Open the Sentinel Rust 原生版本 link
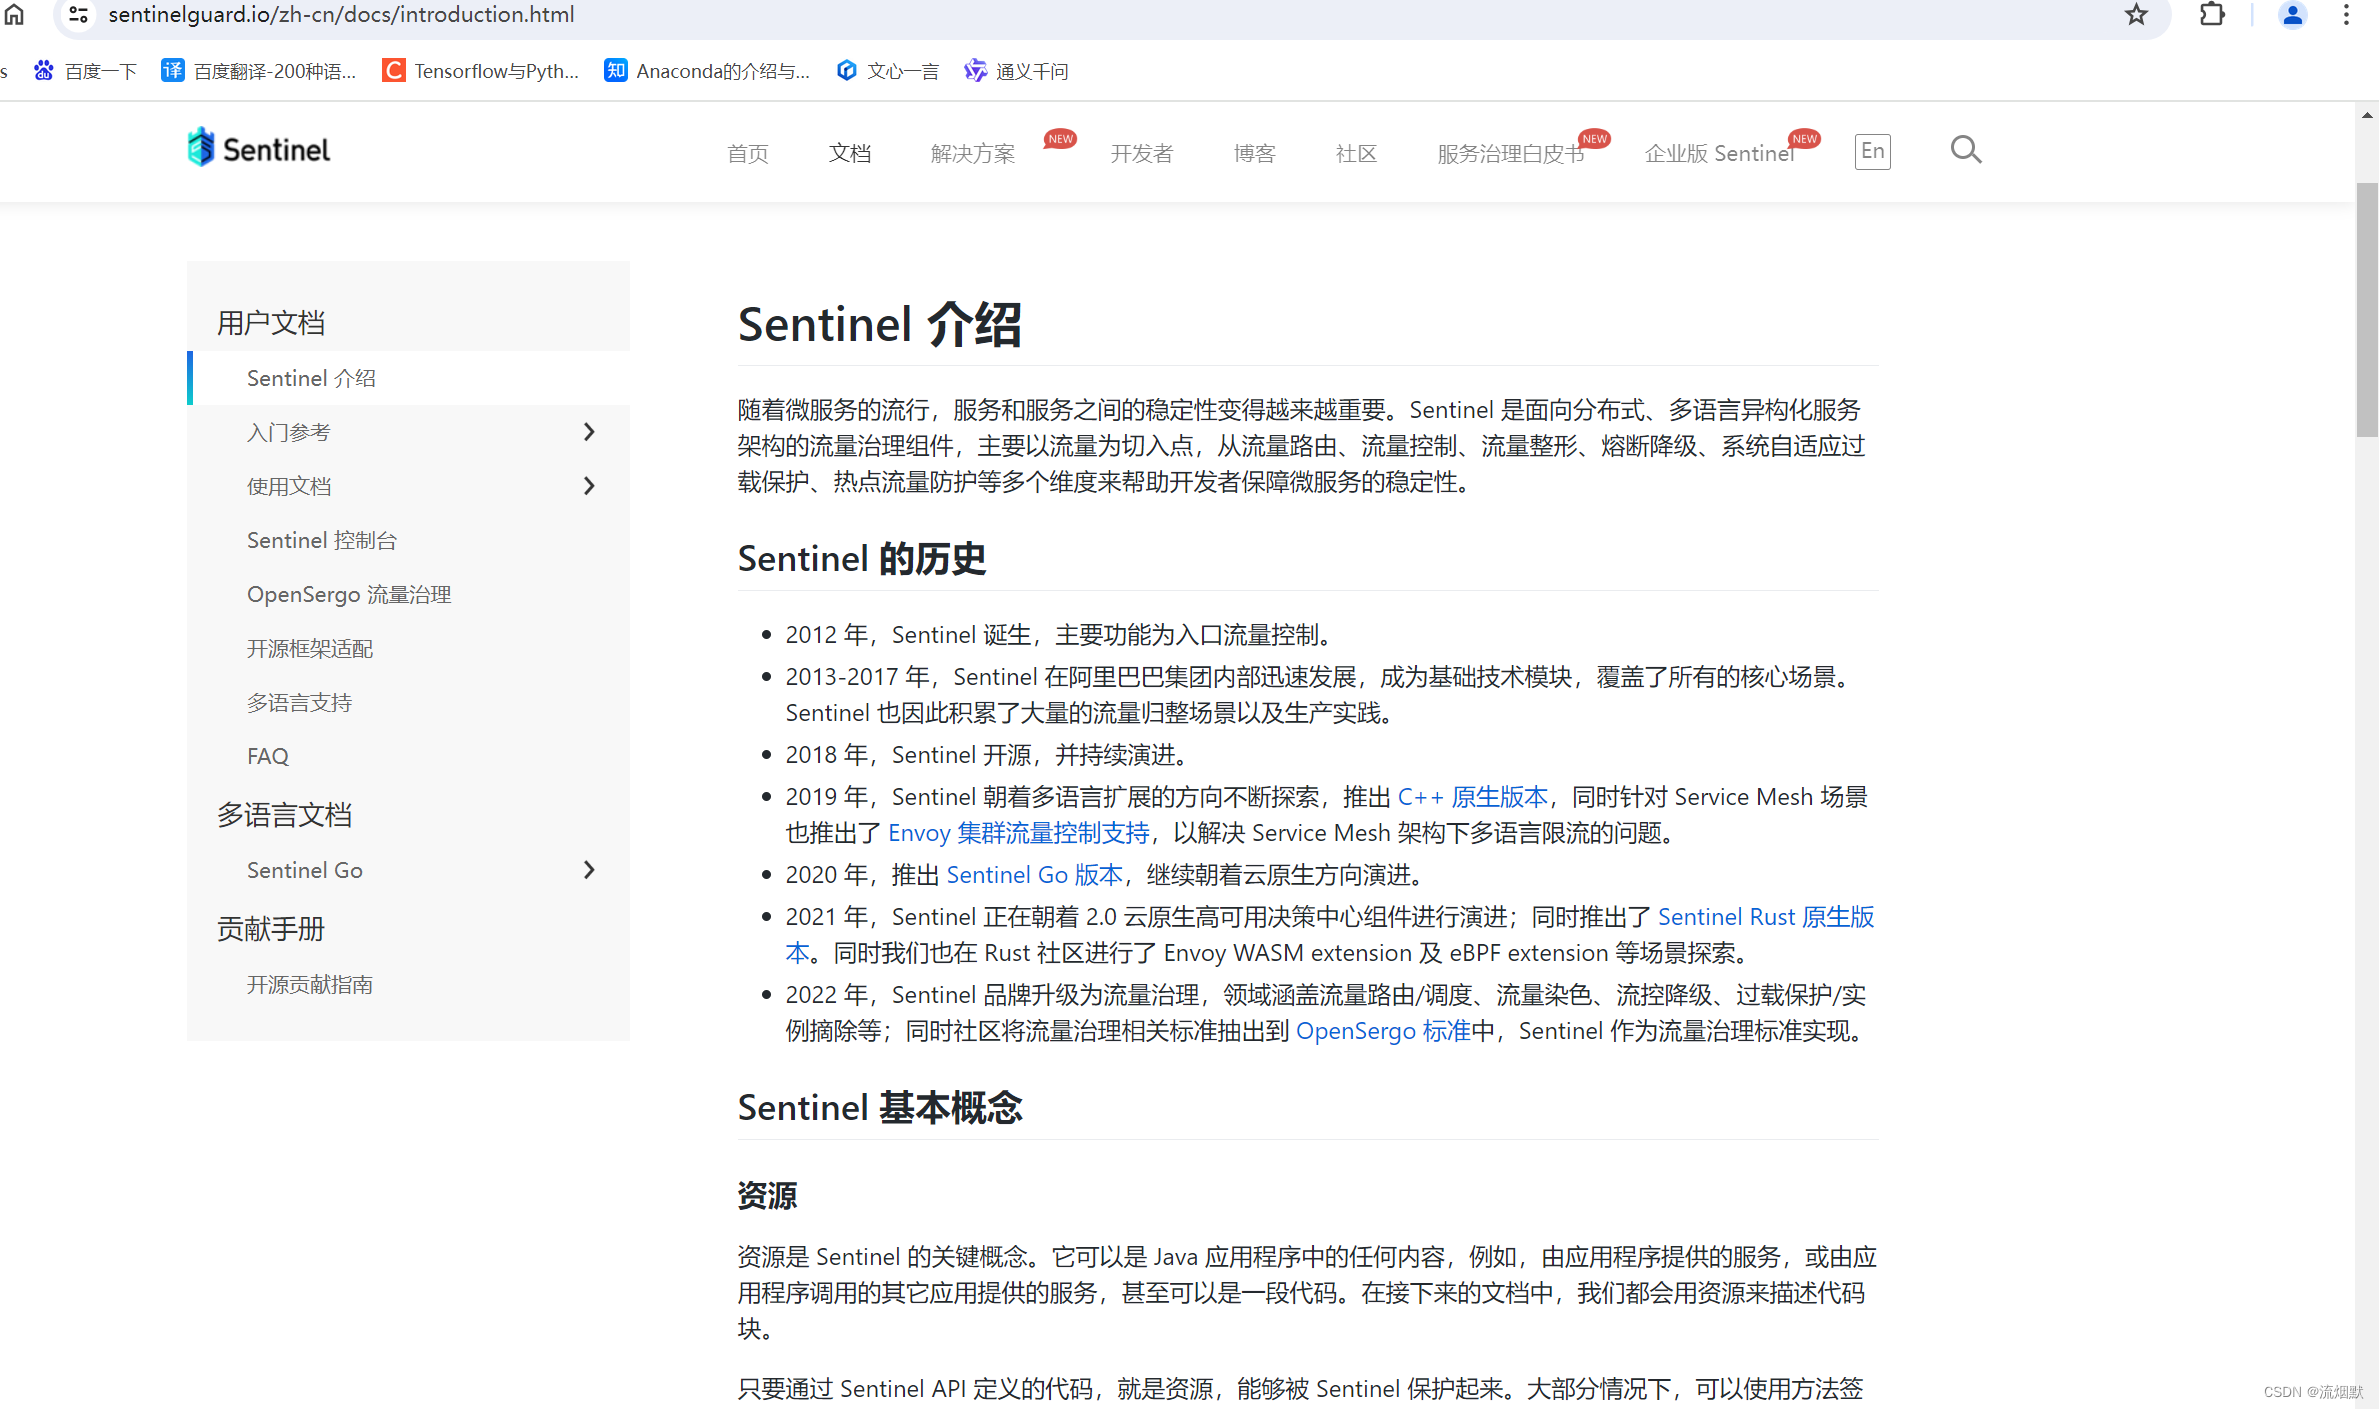 coord(1765,916)
